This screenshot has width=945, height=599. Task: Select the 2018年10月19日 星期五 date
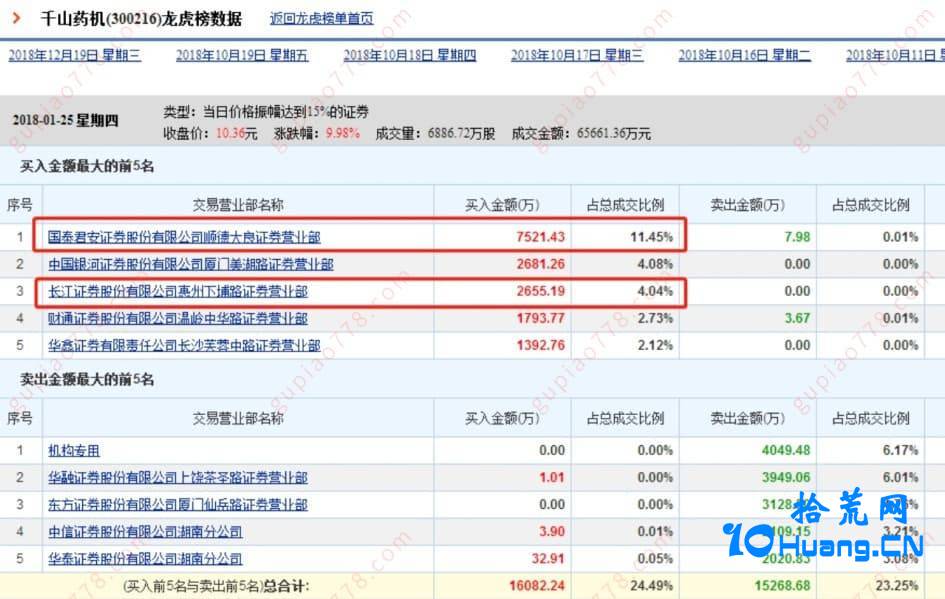242,55
